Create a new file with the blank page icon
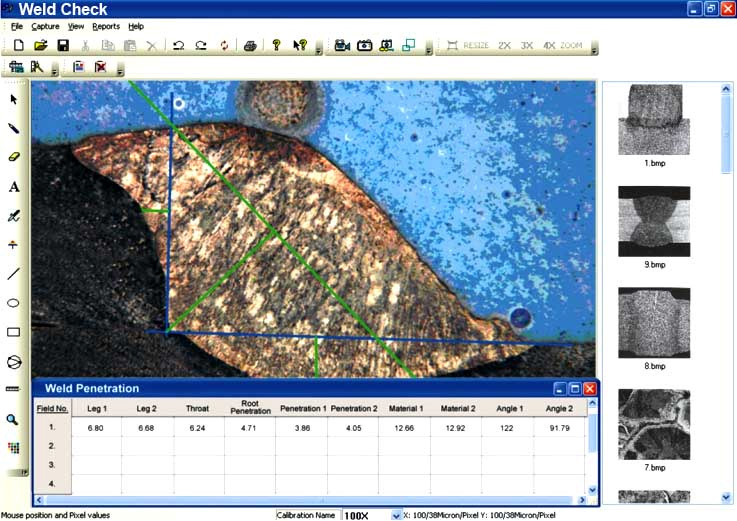737x521 pixels. (19, 45)
